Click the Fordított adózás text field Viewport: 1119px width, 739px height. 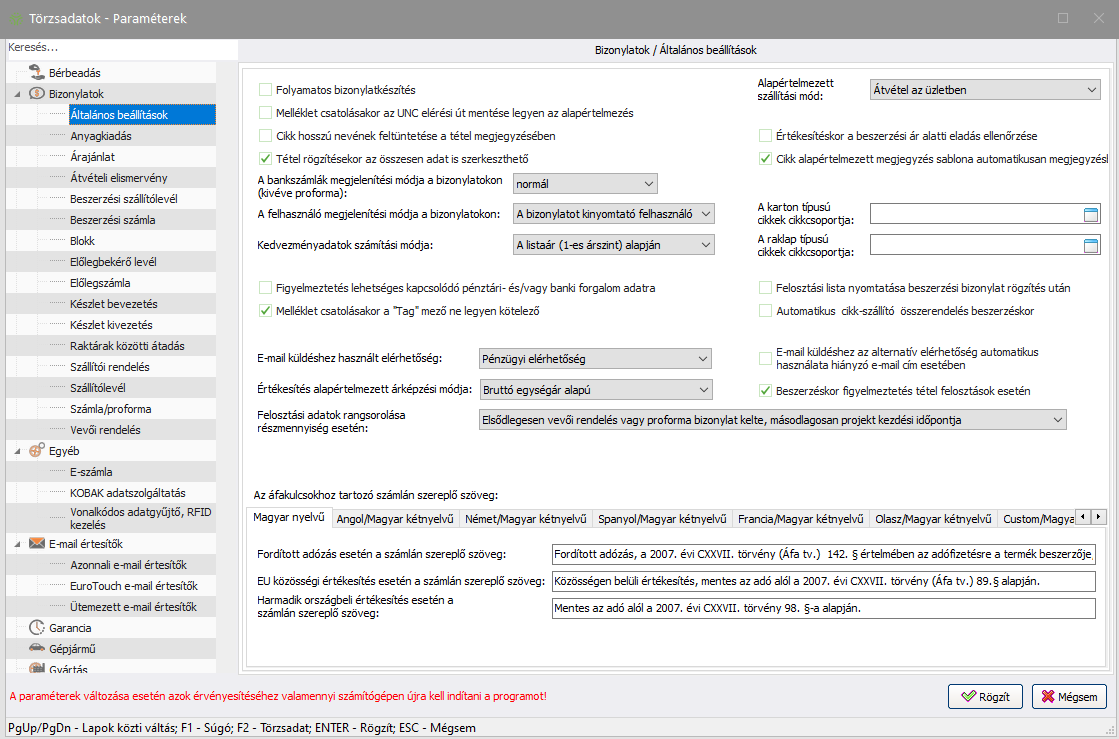pyautogui.click(x=823, y=554)
